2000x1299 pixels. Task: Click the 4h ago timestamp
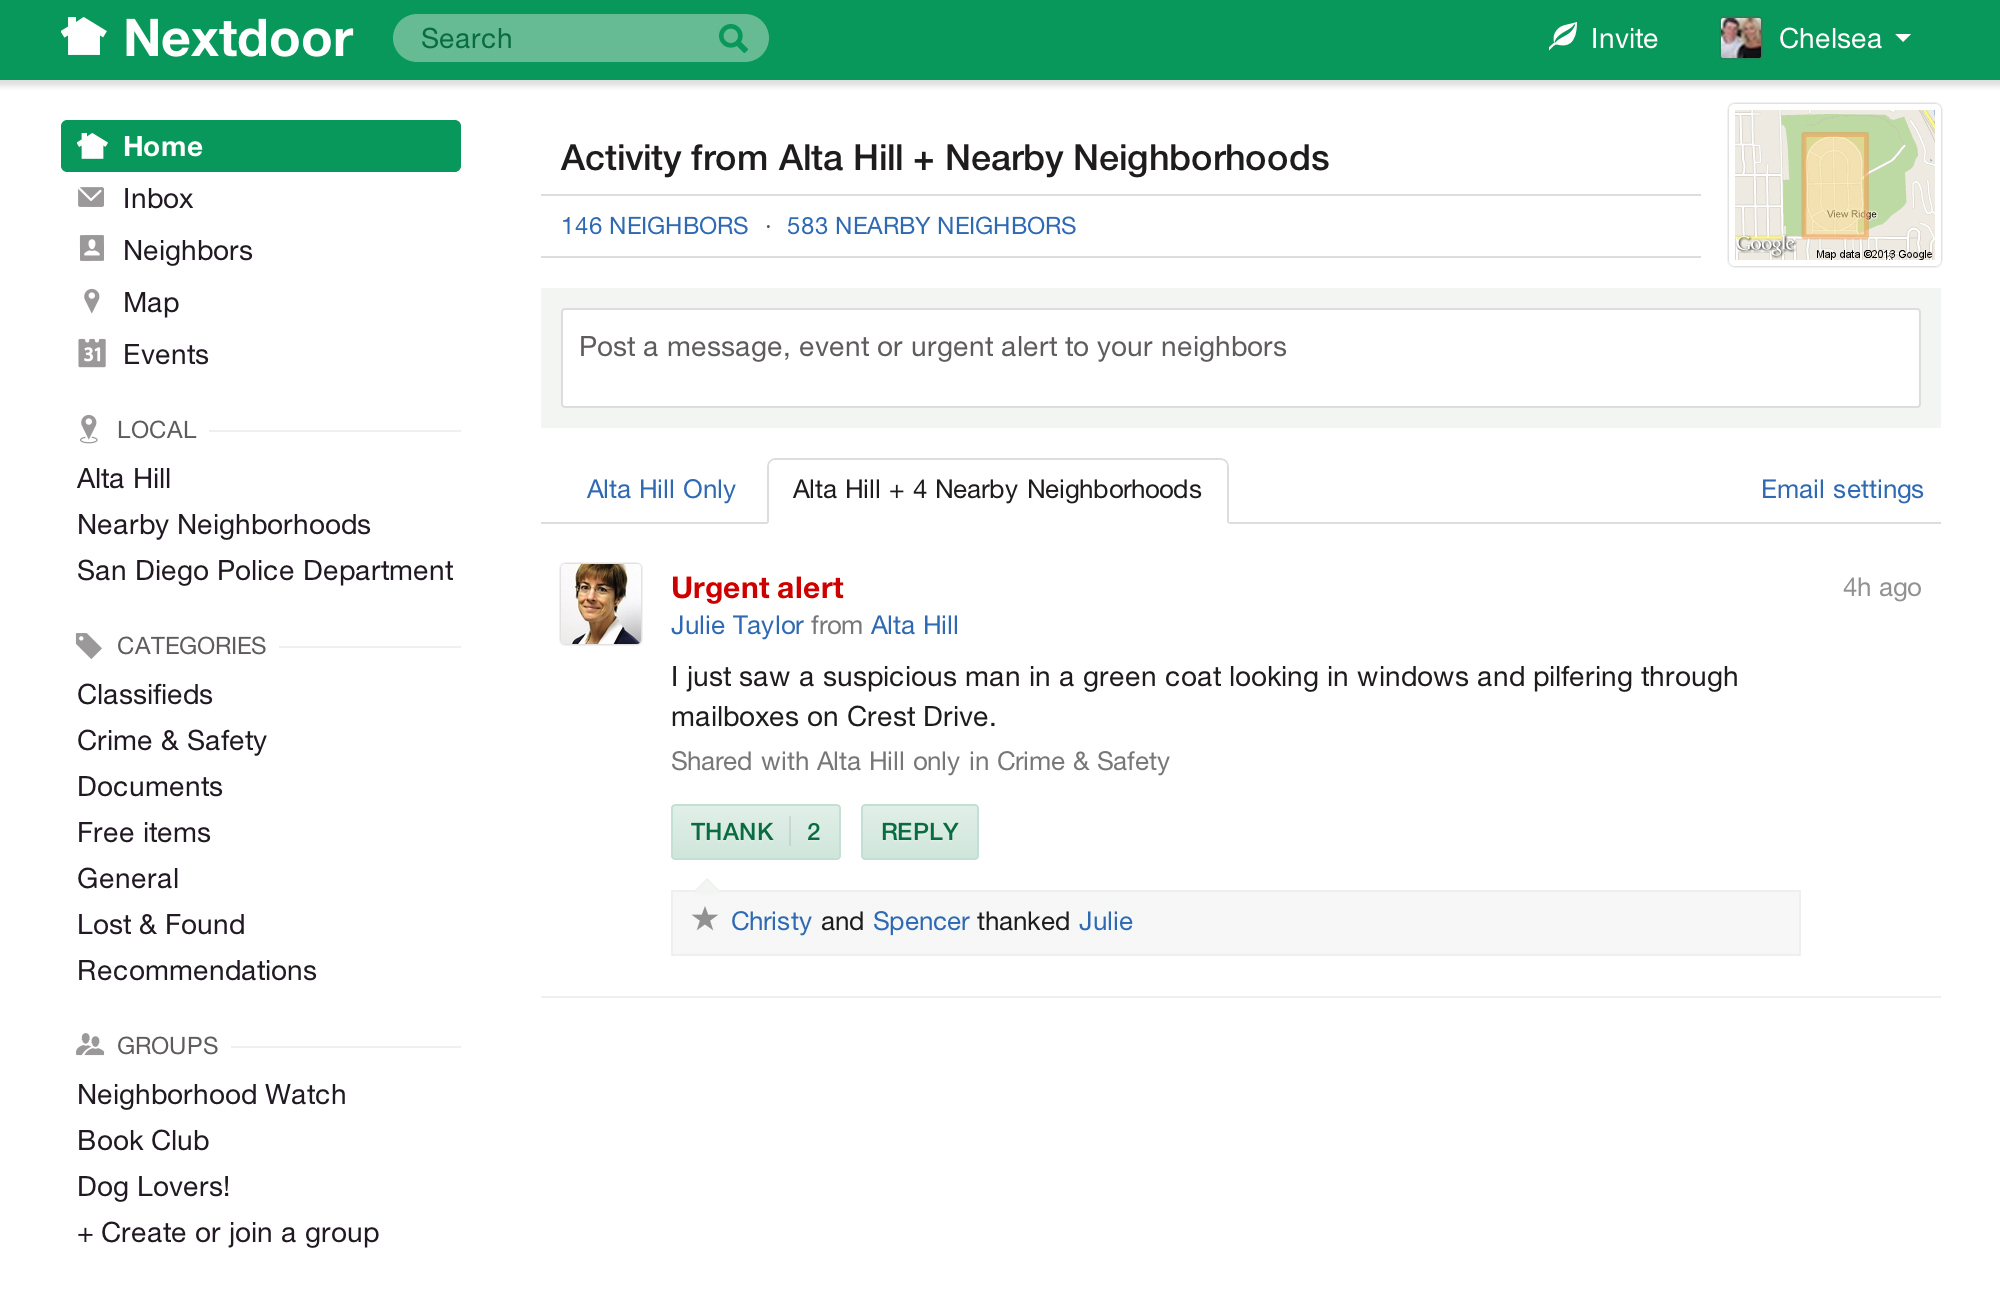[x=1882, y=587]
